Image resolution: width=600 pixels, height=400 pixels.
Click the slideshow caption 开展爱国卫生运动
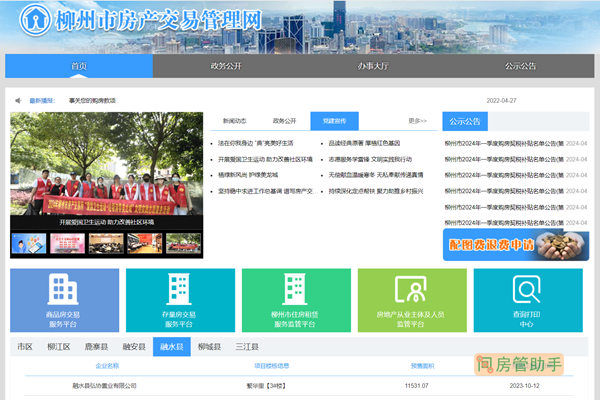coord(107,222)
